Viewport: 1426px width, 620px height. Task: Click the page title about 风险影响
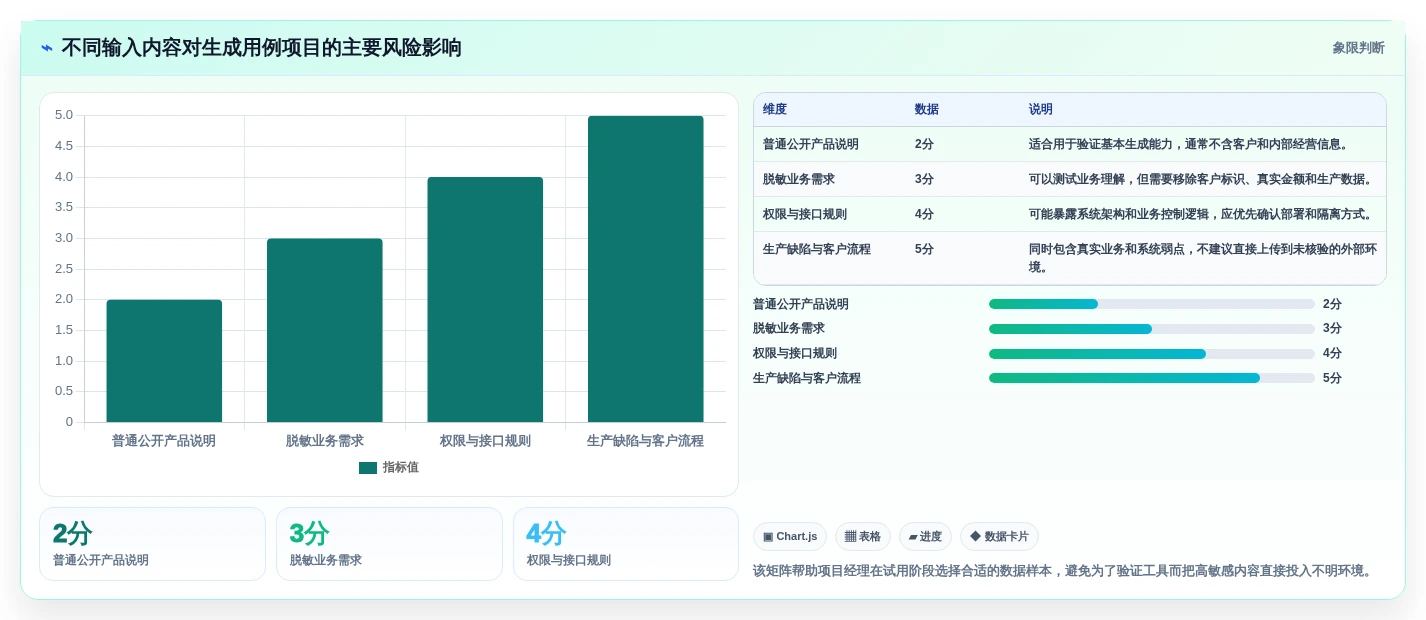point(262,48)
